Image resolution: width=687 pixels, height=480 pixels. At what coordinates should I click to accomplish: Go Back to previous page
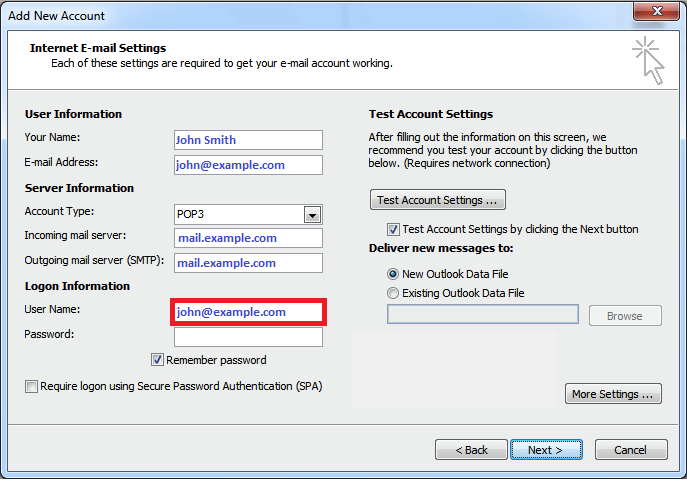pos(471,450)
